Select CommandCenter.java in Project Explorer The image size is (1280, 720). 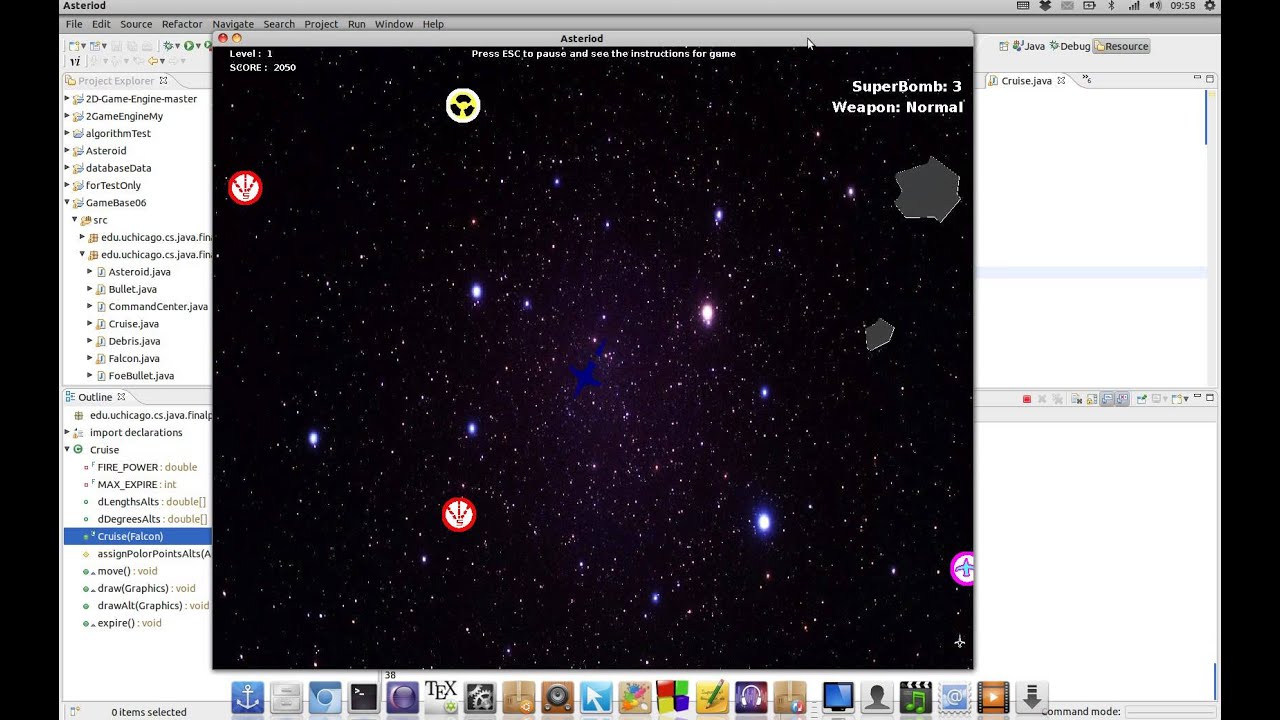coord(158,306)
